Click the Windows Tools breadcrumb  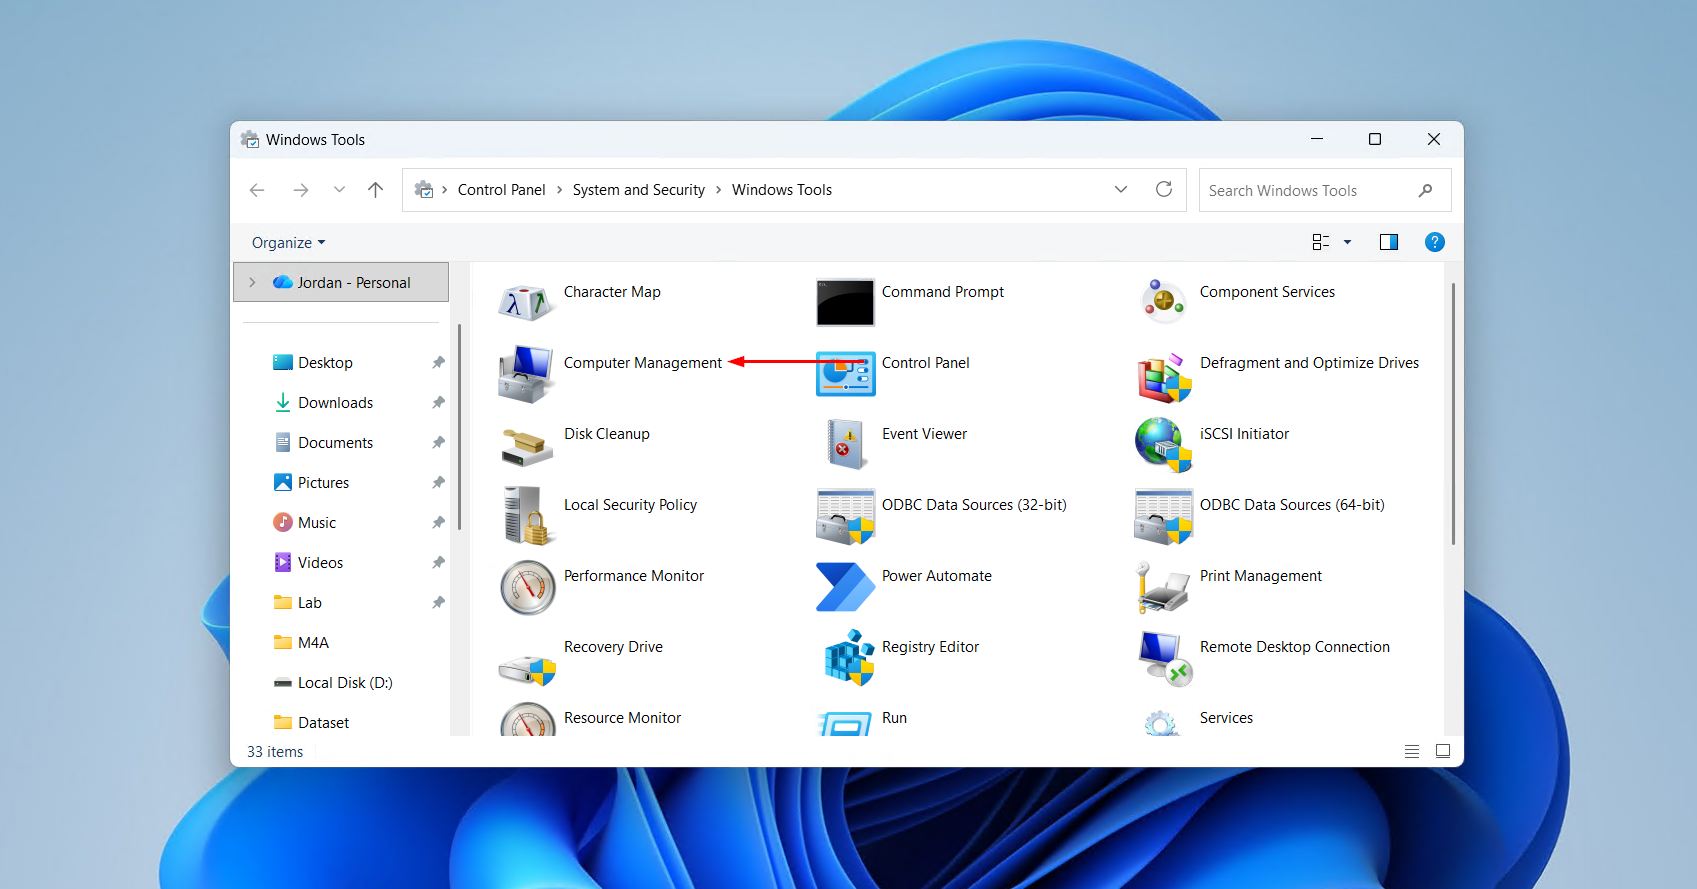781,190
